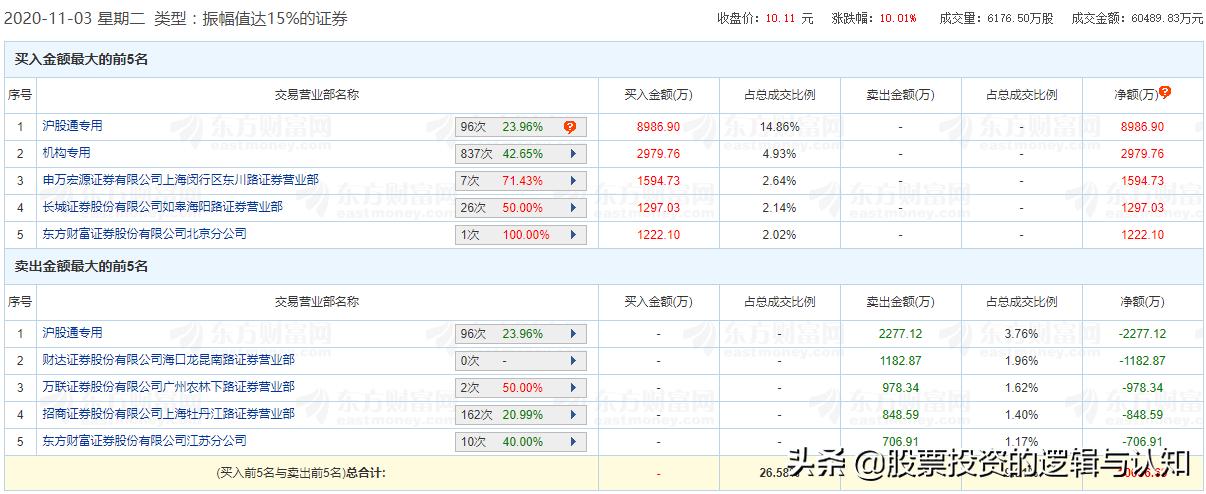The width and height of the screenshot is (1206, 494).
Task: Open 长城证券如皋海阳路证券营业部 link
Action: click(162, 207)
